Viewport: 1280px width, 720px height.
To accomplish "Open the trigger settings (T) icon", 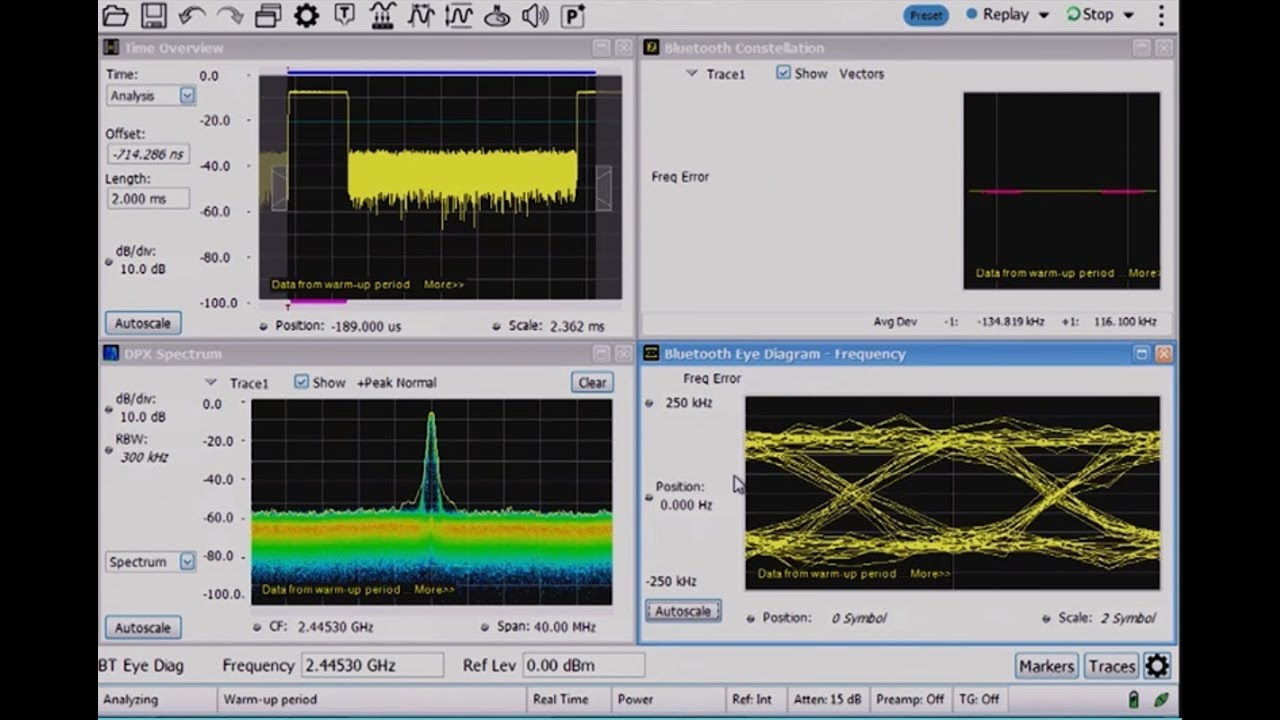I will [344, 15].
